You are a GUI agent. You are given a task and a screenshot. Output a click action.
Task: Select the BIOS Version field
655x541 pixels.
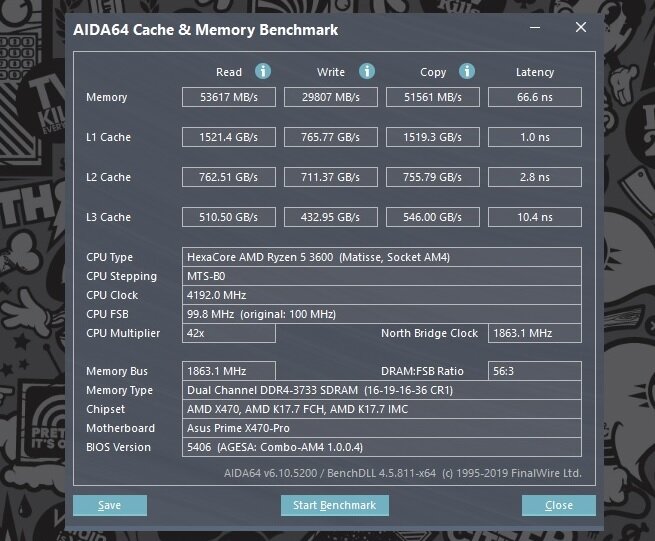[x=382, y=447]
